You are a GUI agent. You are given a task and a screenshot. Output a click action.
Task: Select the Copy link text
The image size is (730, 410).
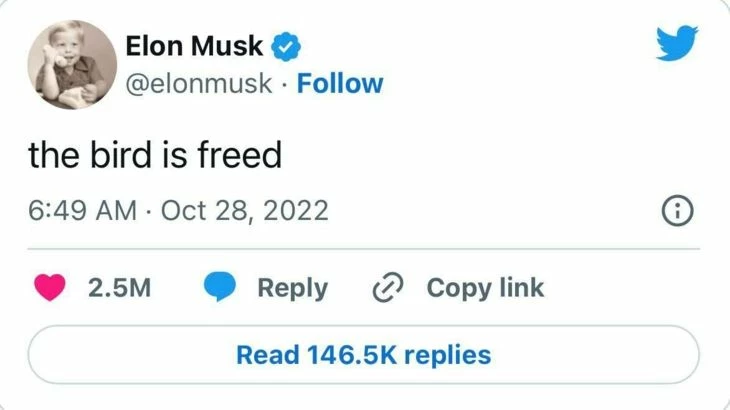(485, 288)
